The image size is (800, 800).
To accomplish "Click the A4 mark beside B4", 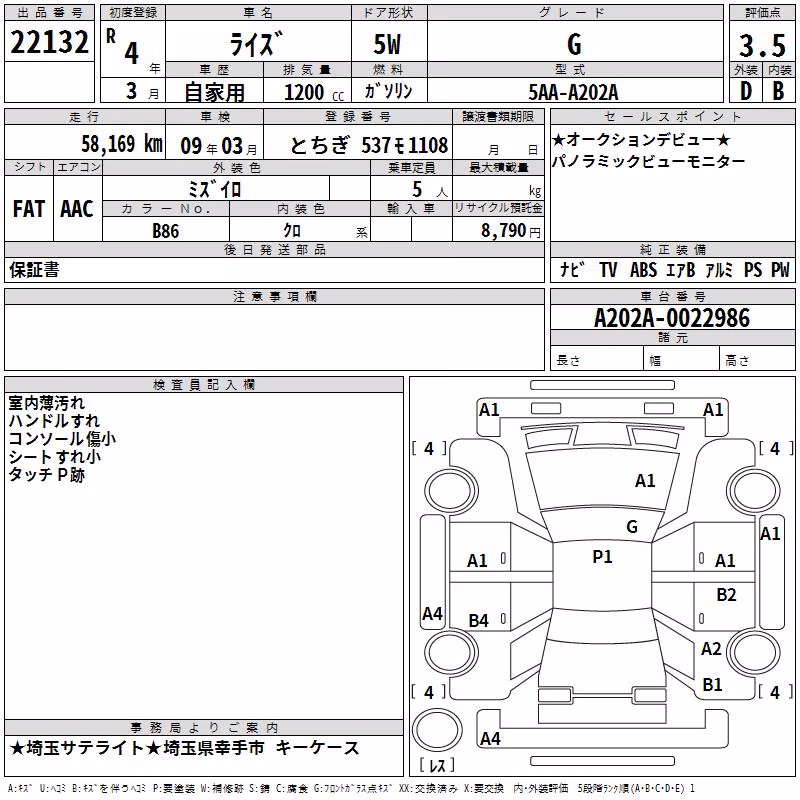I will [432, 613].
